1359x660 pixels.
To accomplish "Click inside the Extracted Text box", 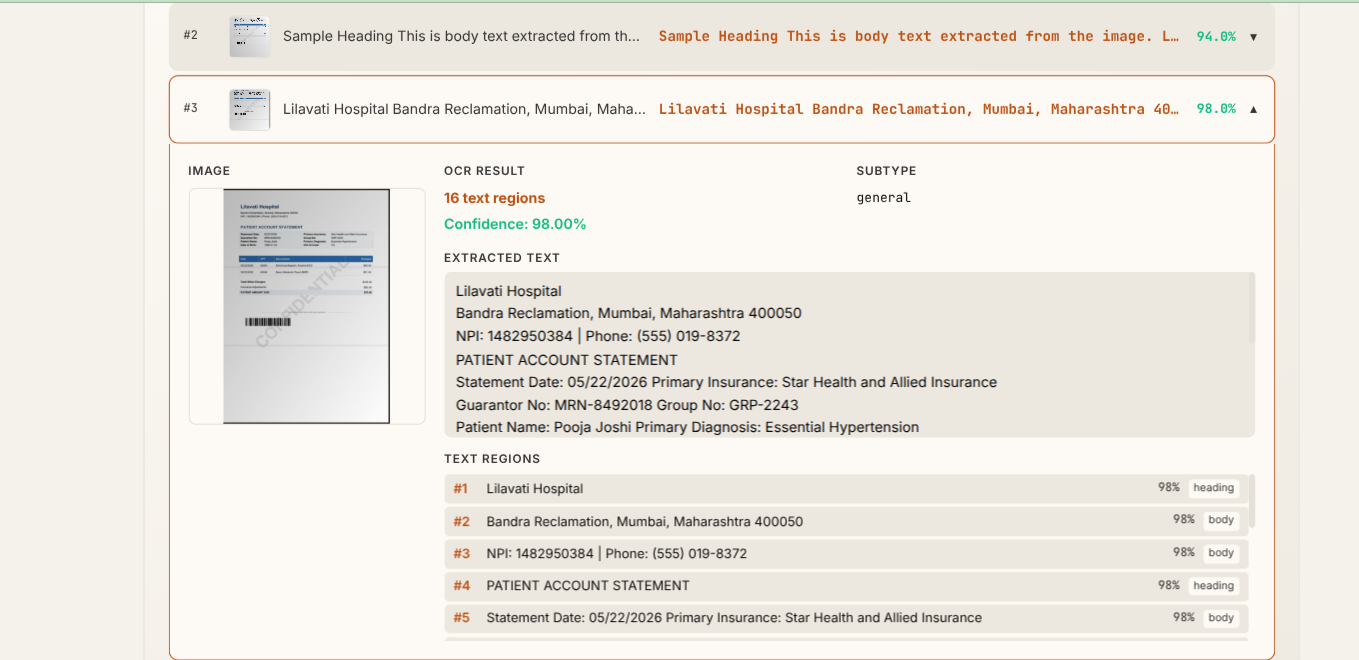I will coord(849,355).
